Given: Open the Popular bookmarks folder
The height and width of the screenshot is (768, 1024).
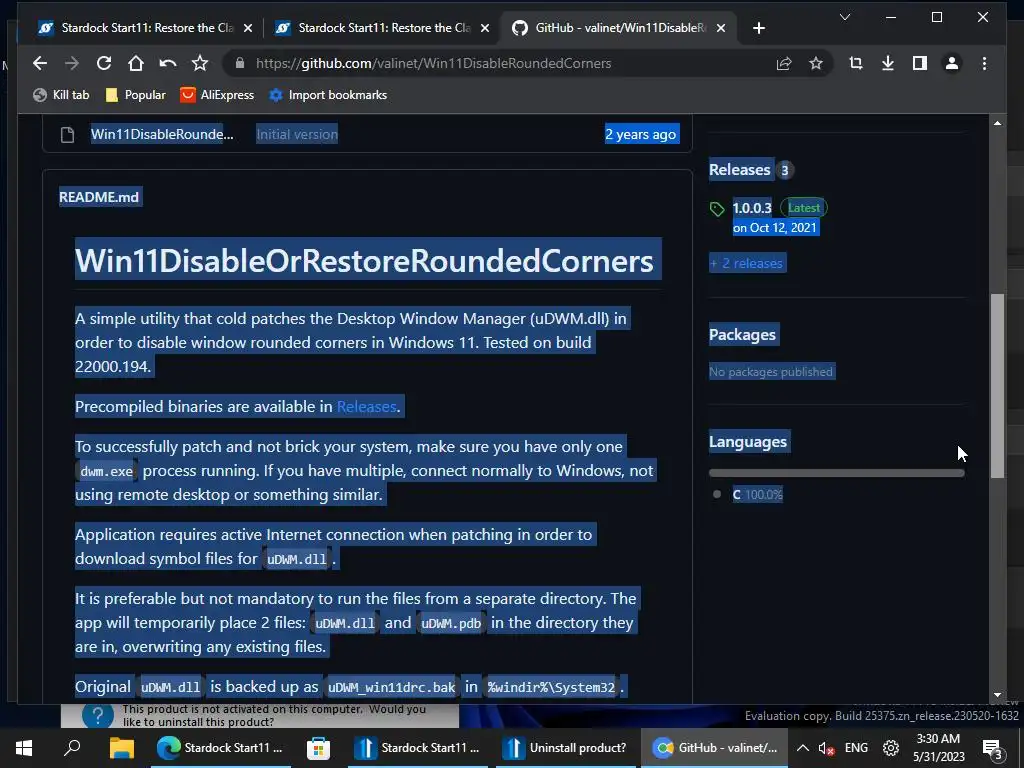Looking at the screenshot, I should (136, 95).
